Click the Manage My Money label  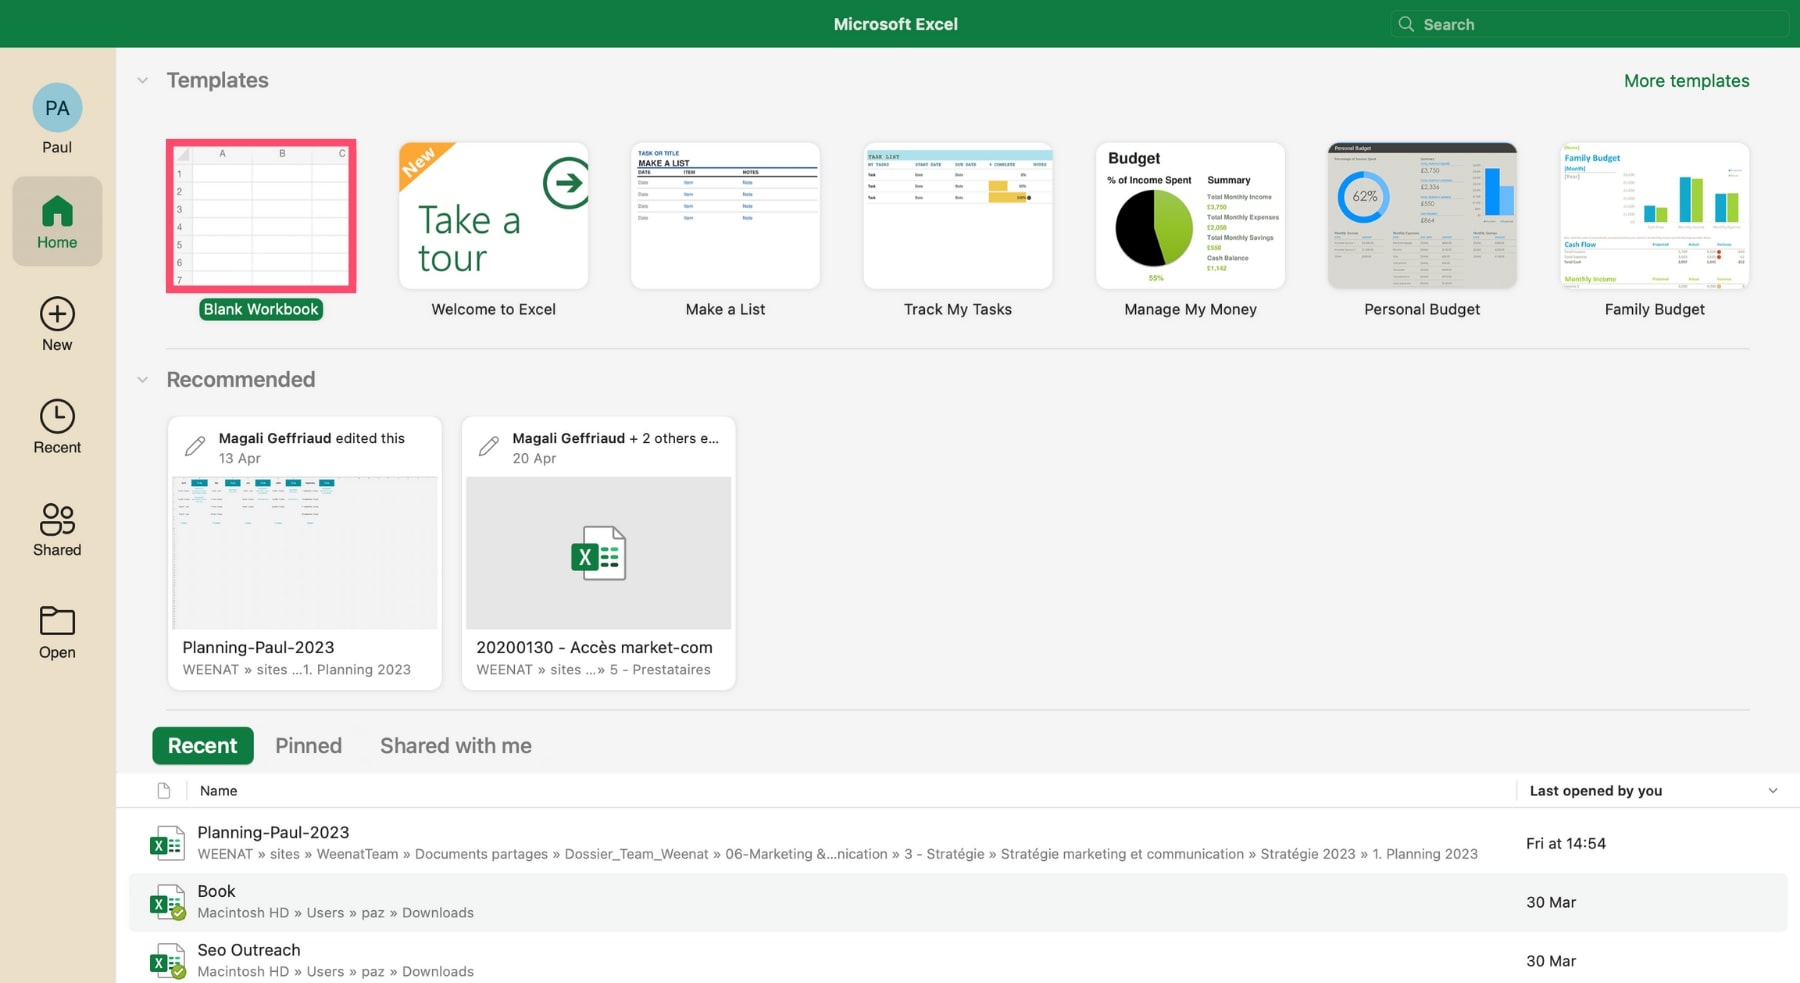(1190, 310)
